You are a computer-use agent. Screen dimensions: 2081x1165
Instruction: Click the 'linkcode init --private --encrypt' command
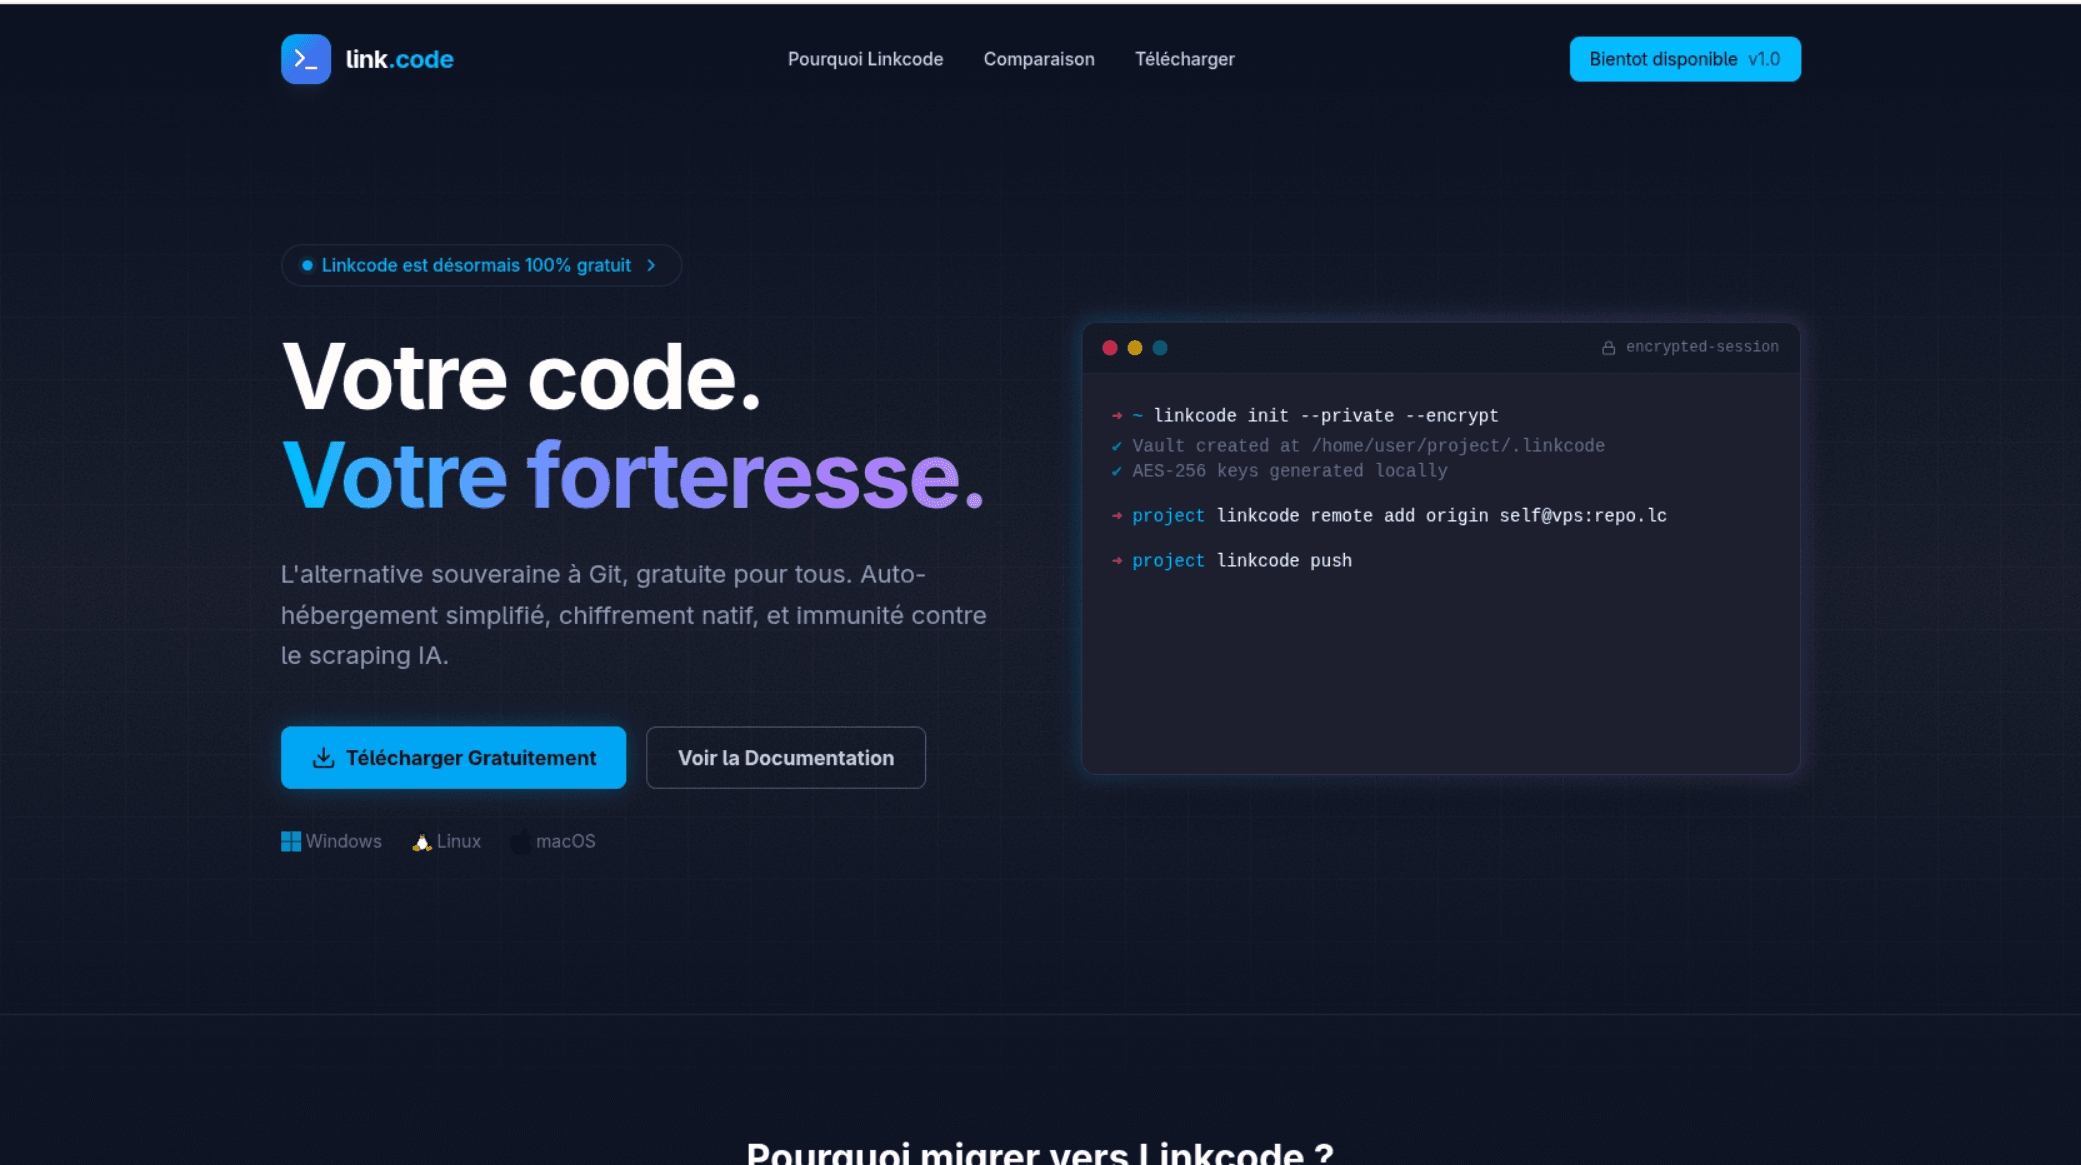1326,415
